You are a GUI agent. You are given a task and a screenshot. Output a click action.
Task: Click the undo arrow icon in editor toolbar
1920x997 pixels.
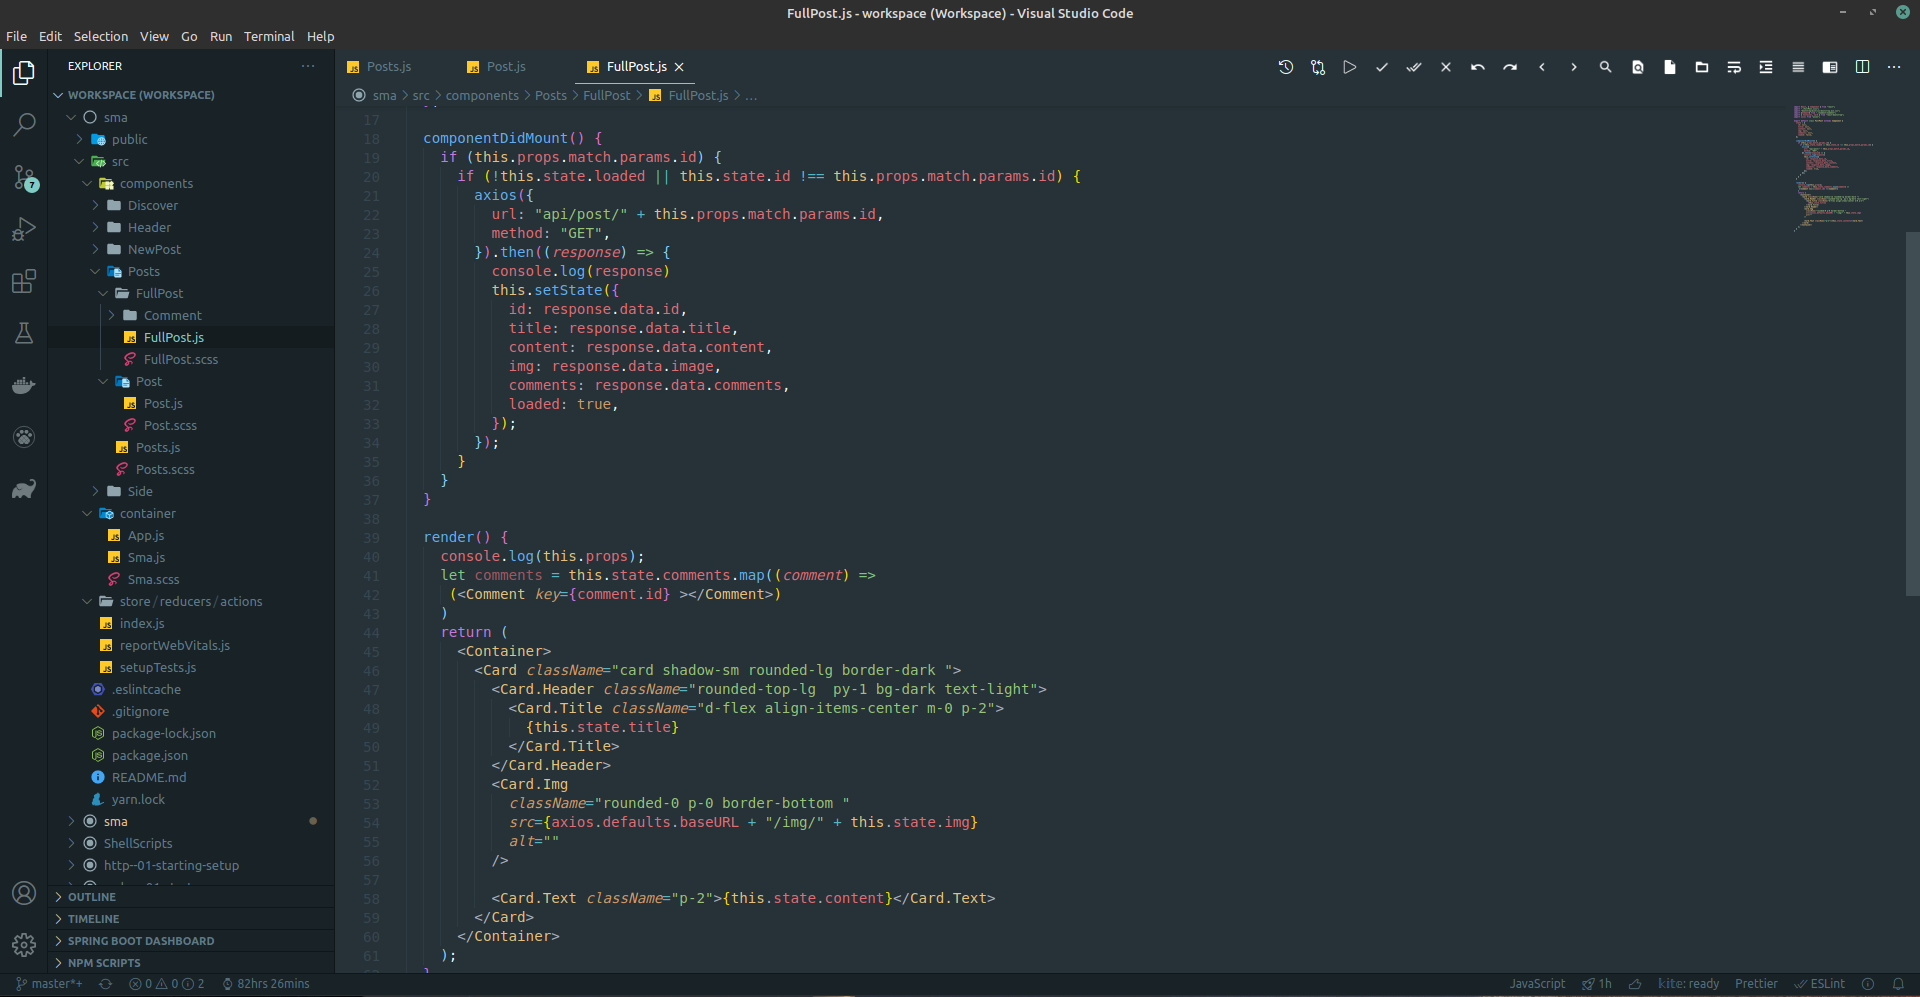(x=1478, y=67)
